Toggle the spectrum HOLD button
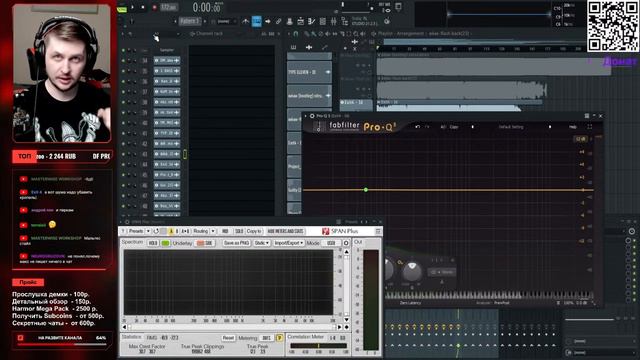Screen dimensions: 640x360 point(153,243)
